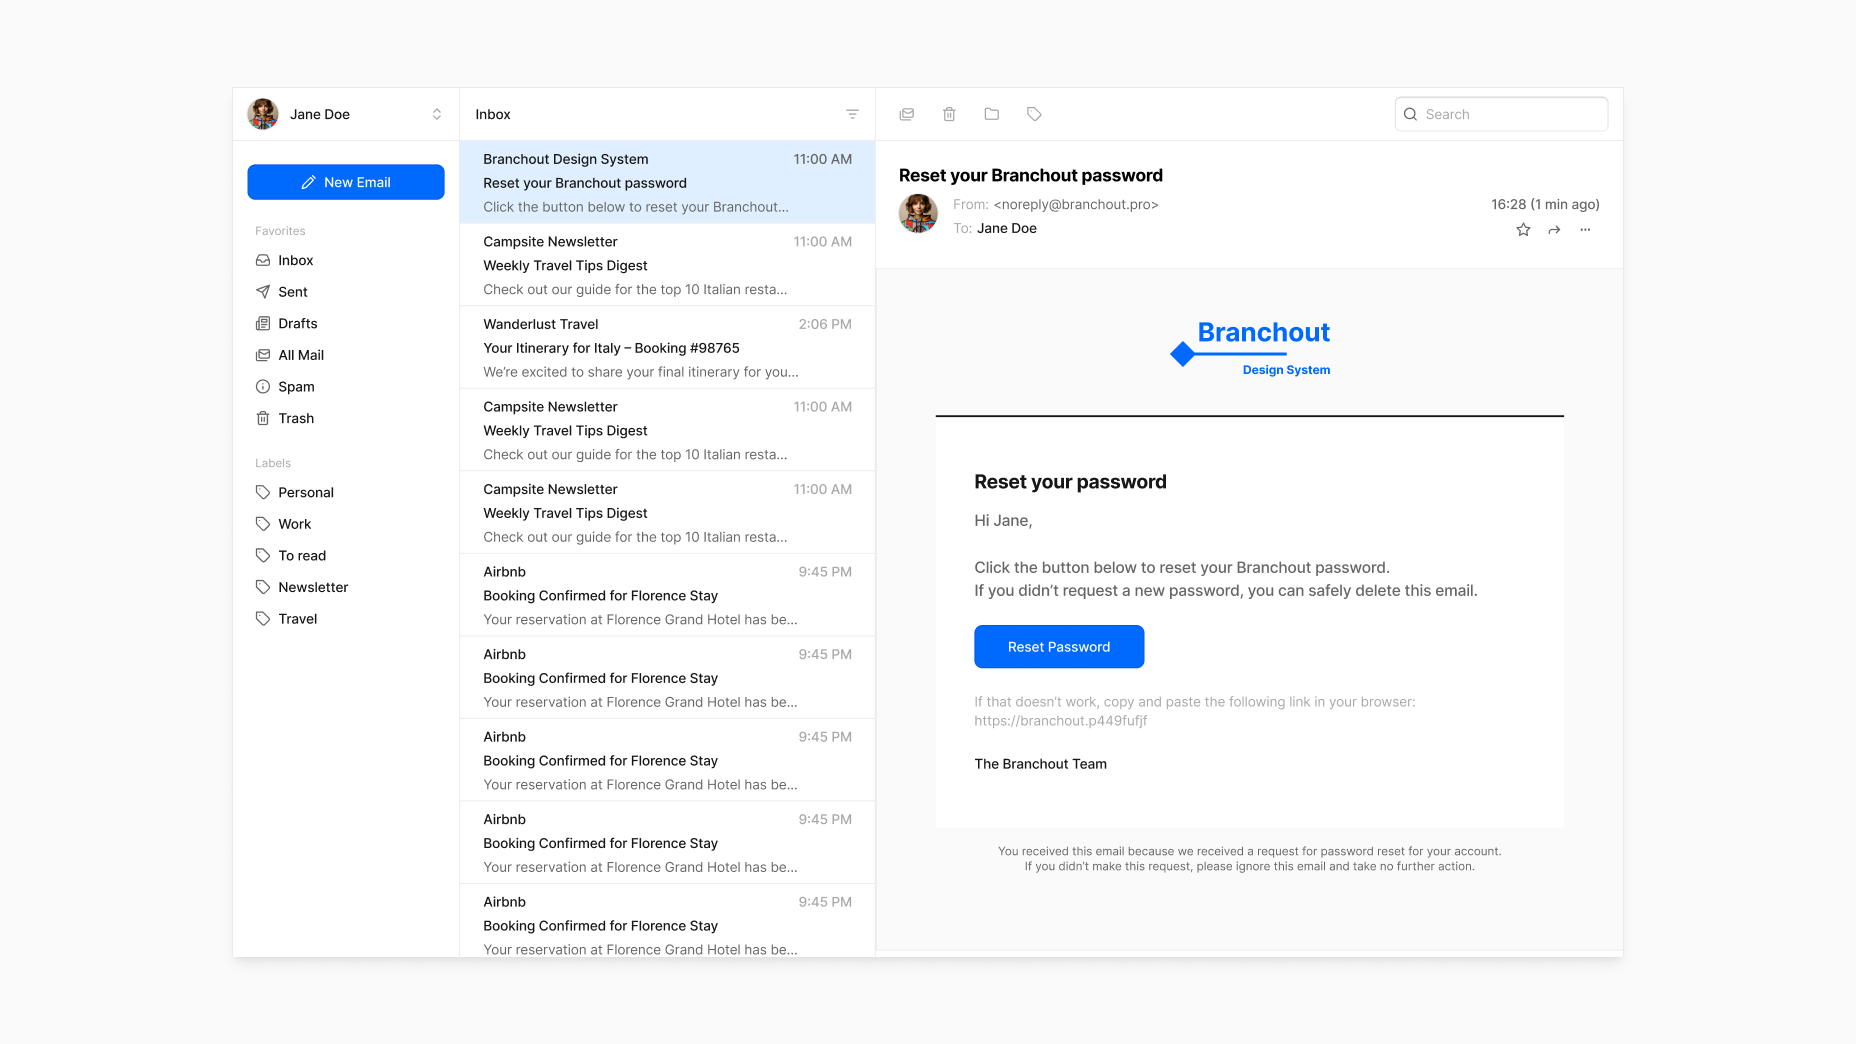Star the Reset password email
The image size is (1856, 1044).
(x=1522, y=229)
